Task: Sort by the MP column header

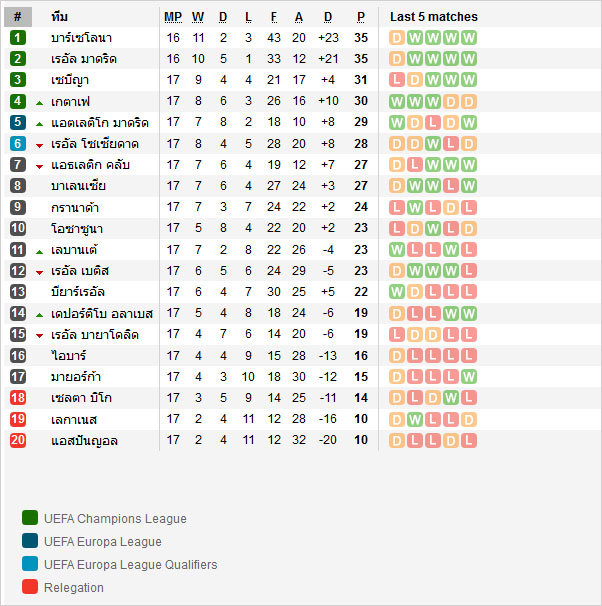Action: (x=173, y=17)
